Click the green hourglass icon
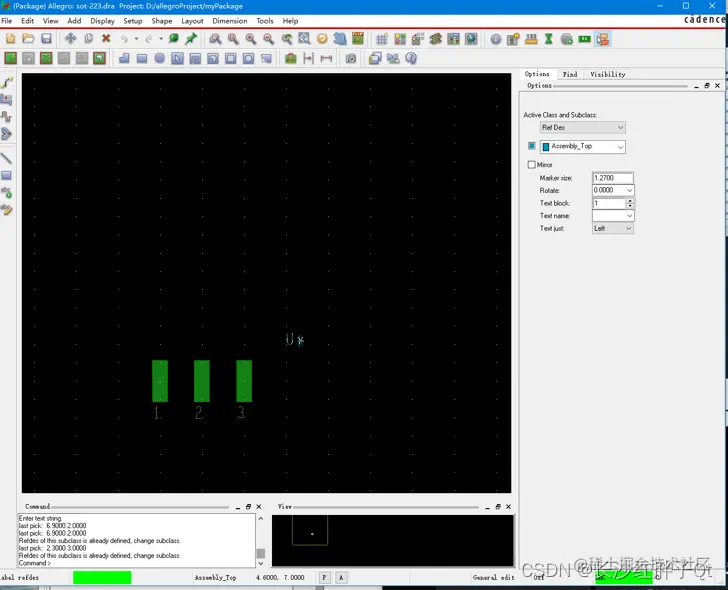The width and height of the screenshot is (728, 590). coord(548,39)
